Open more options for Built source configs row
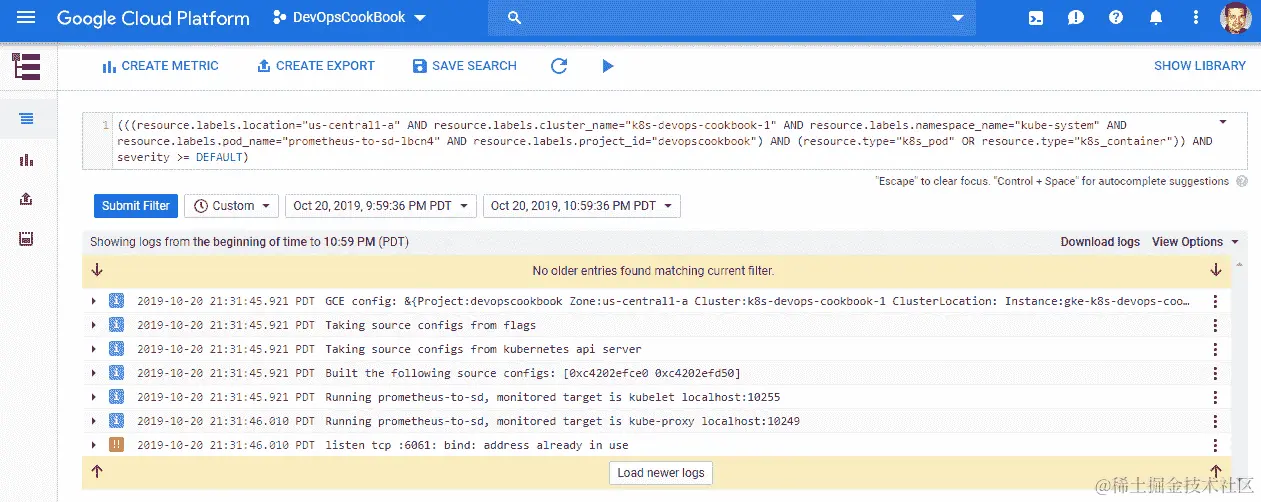The image size is (1261, 502). click(x=1215, y=373)
